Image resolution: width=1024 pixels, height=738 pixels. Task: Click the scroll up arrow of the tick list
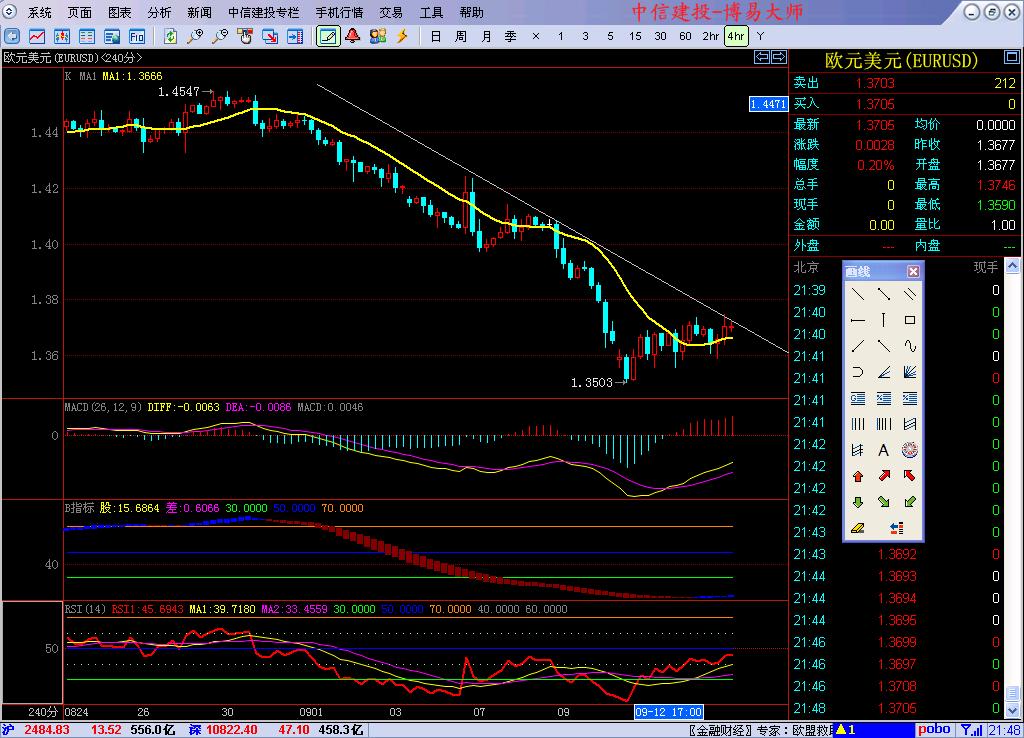[x=1012, y=267]
